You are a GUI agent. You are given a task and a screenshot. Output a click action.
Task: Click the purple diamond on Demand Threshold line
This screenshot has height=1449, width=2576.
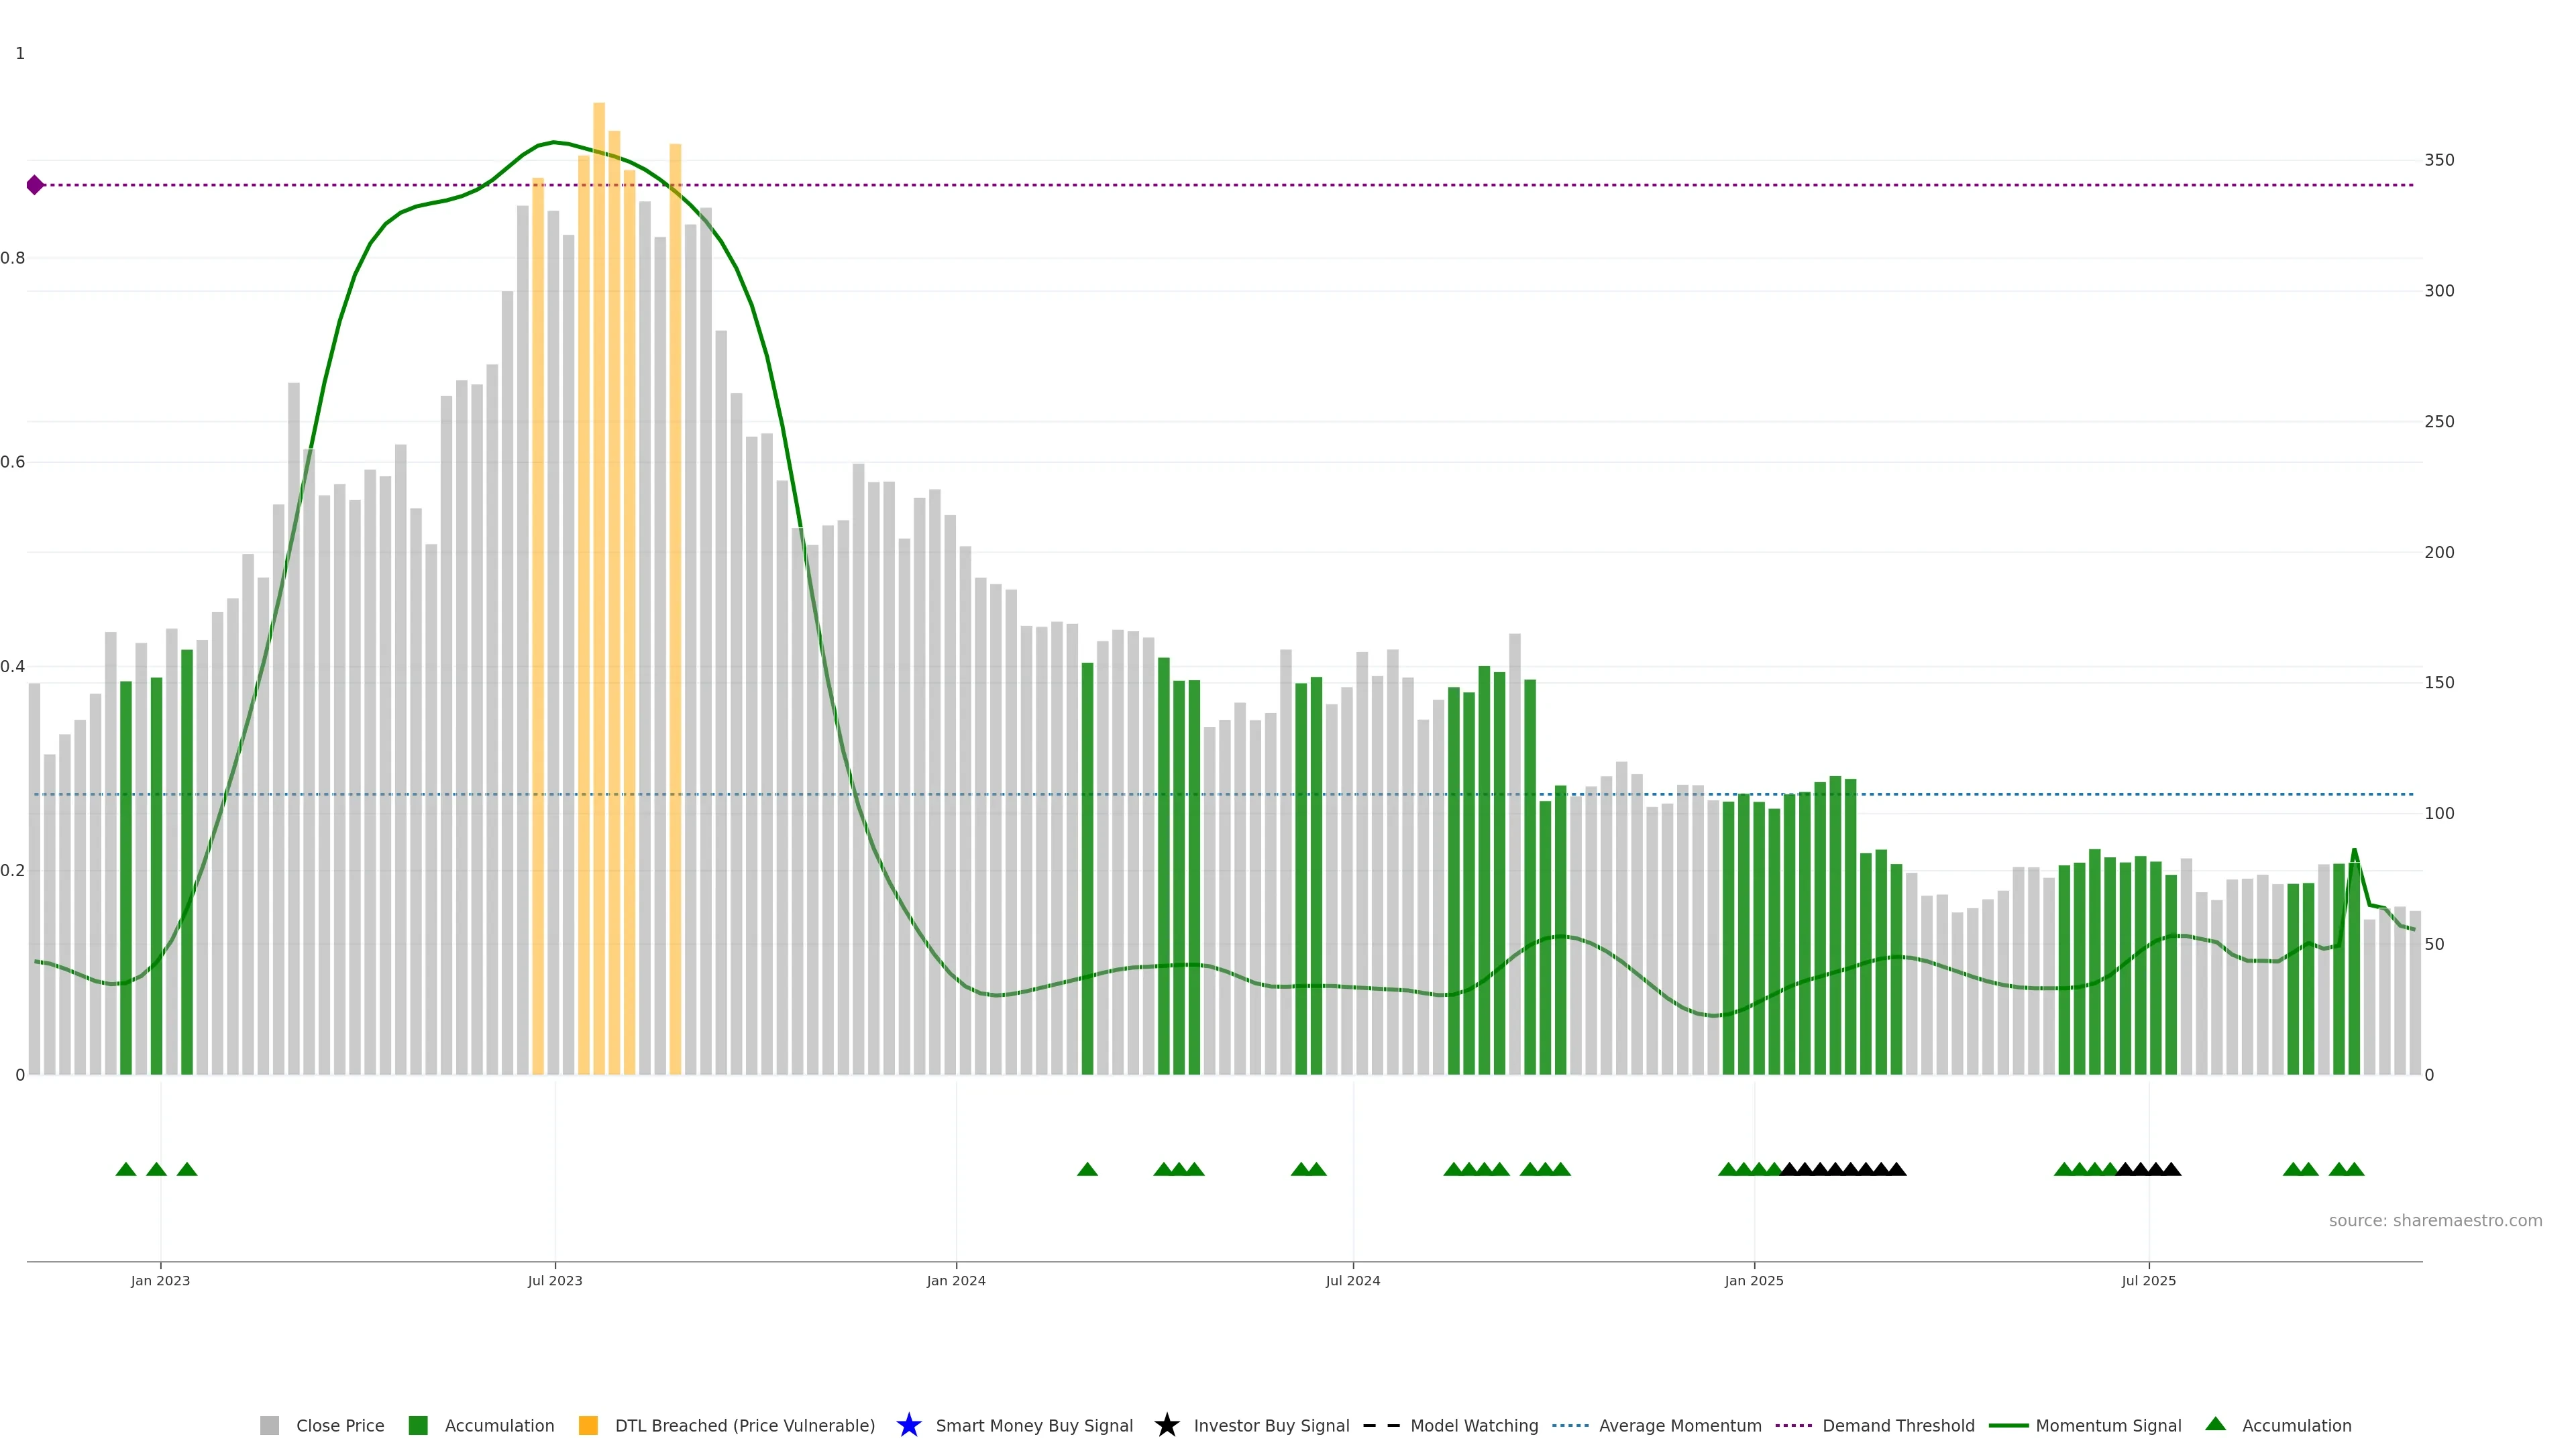[x=35, y=185]
